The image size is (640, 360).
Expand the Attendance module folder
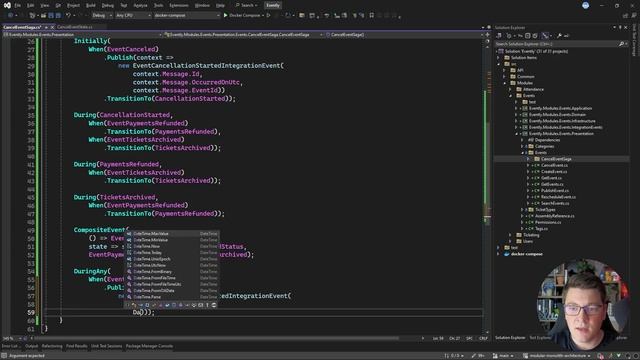(x=510, y=89)
